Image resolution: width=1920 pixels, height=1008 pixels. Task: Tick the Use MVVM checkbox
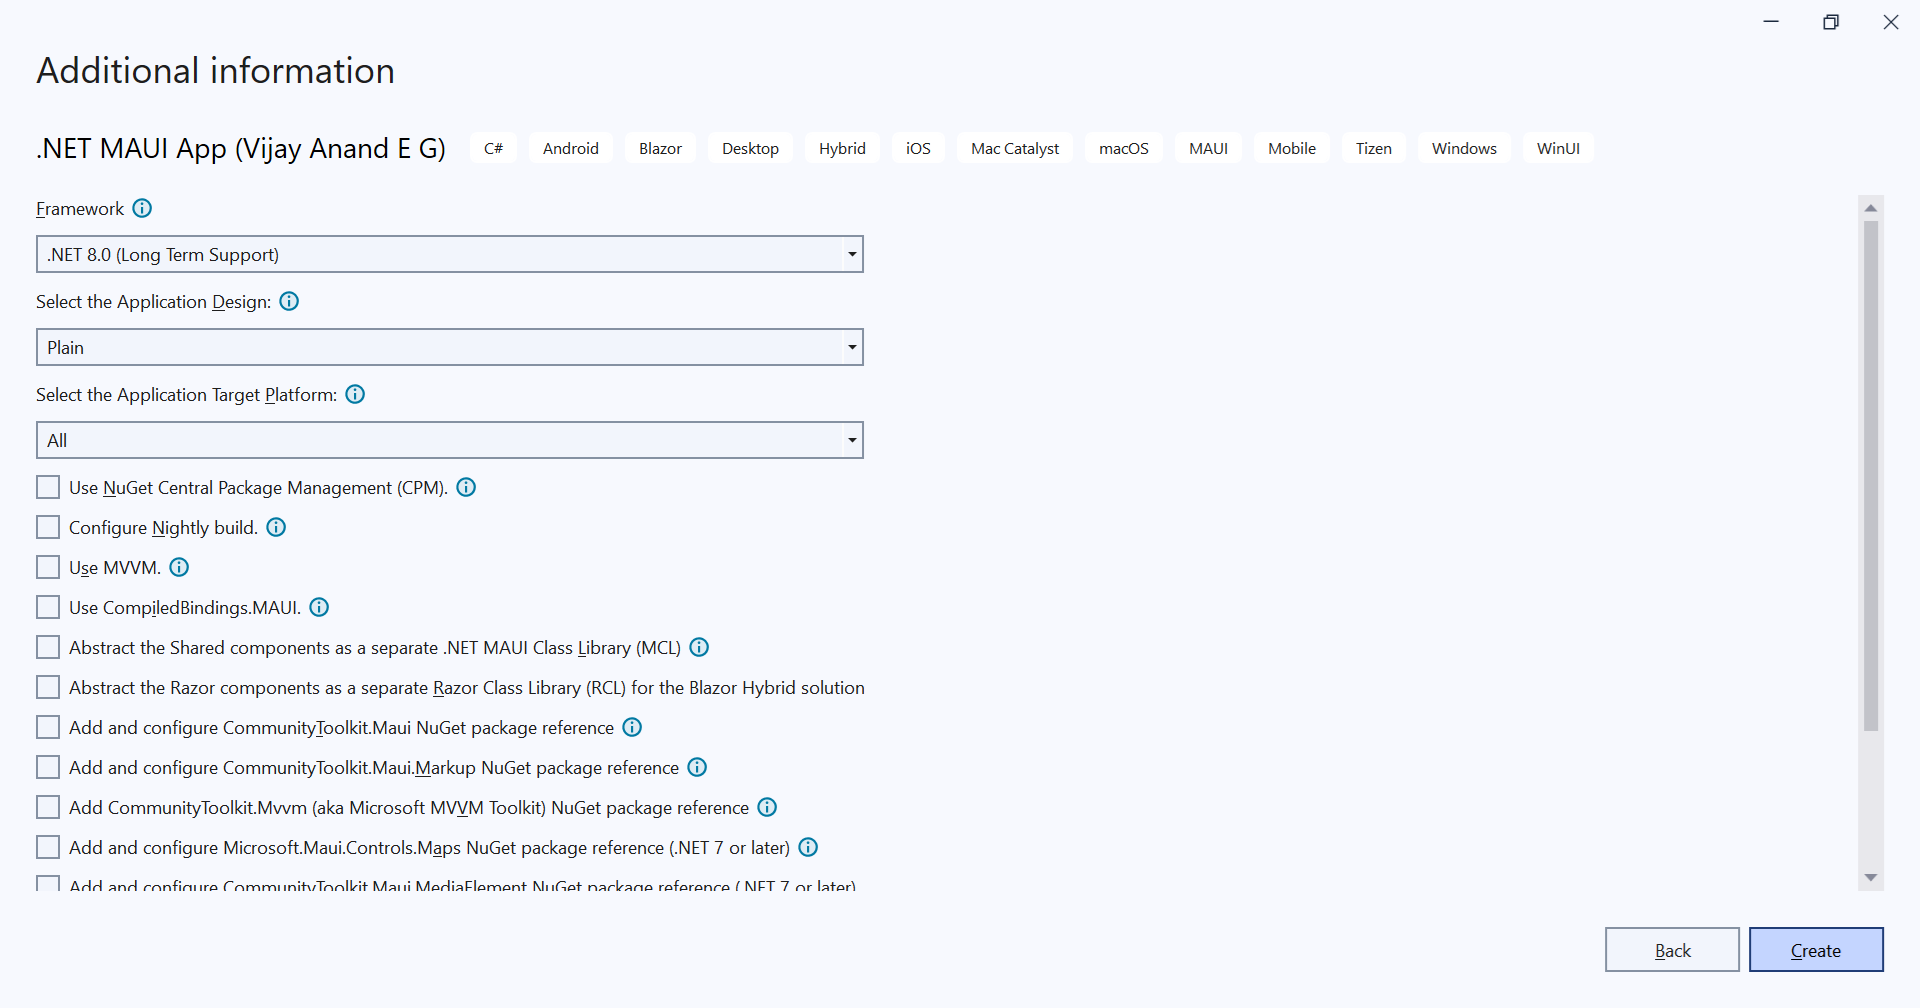(x=48, y=567)
